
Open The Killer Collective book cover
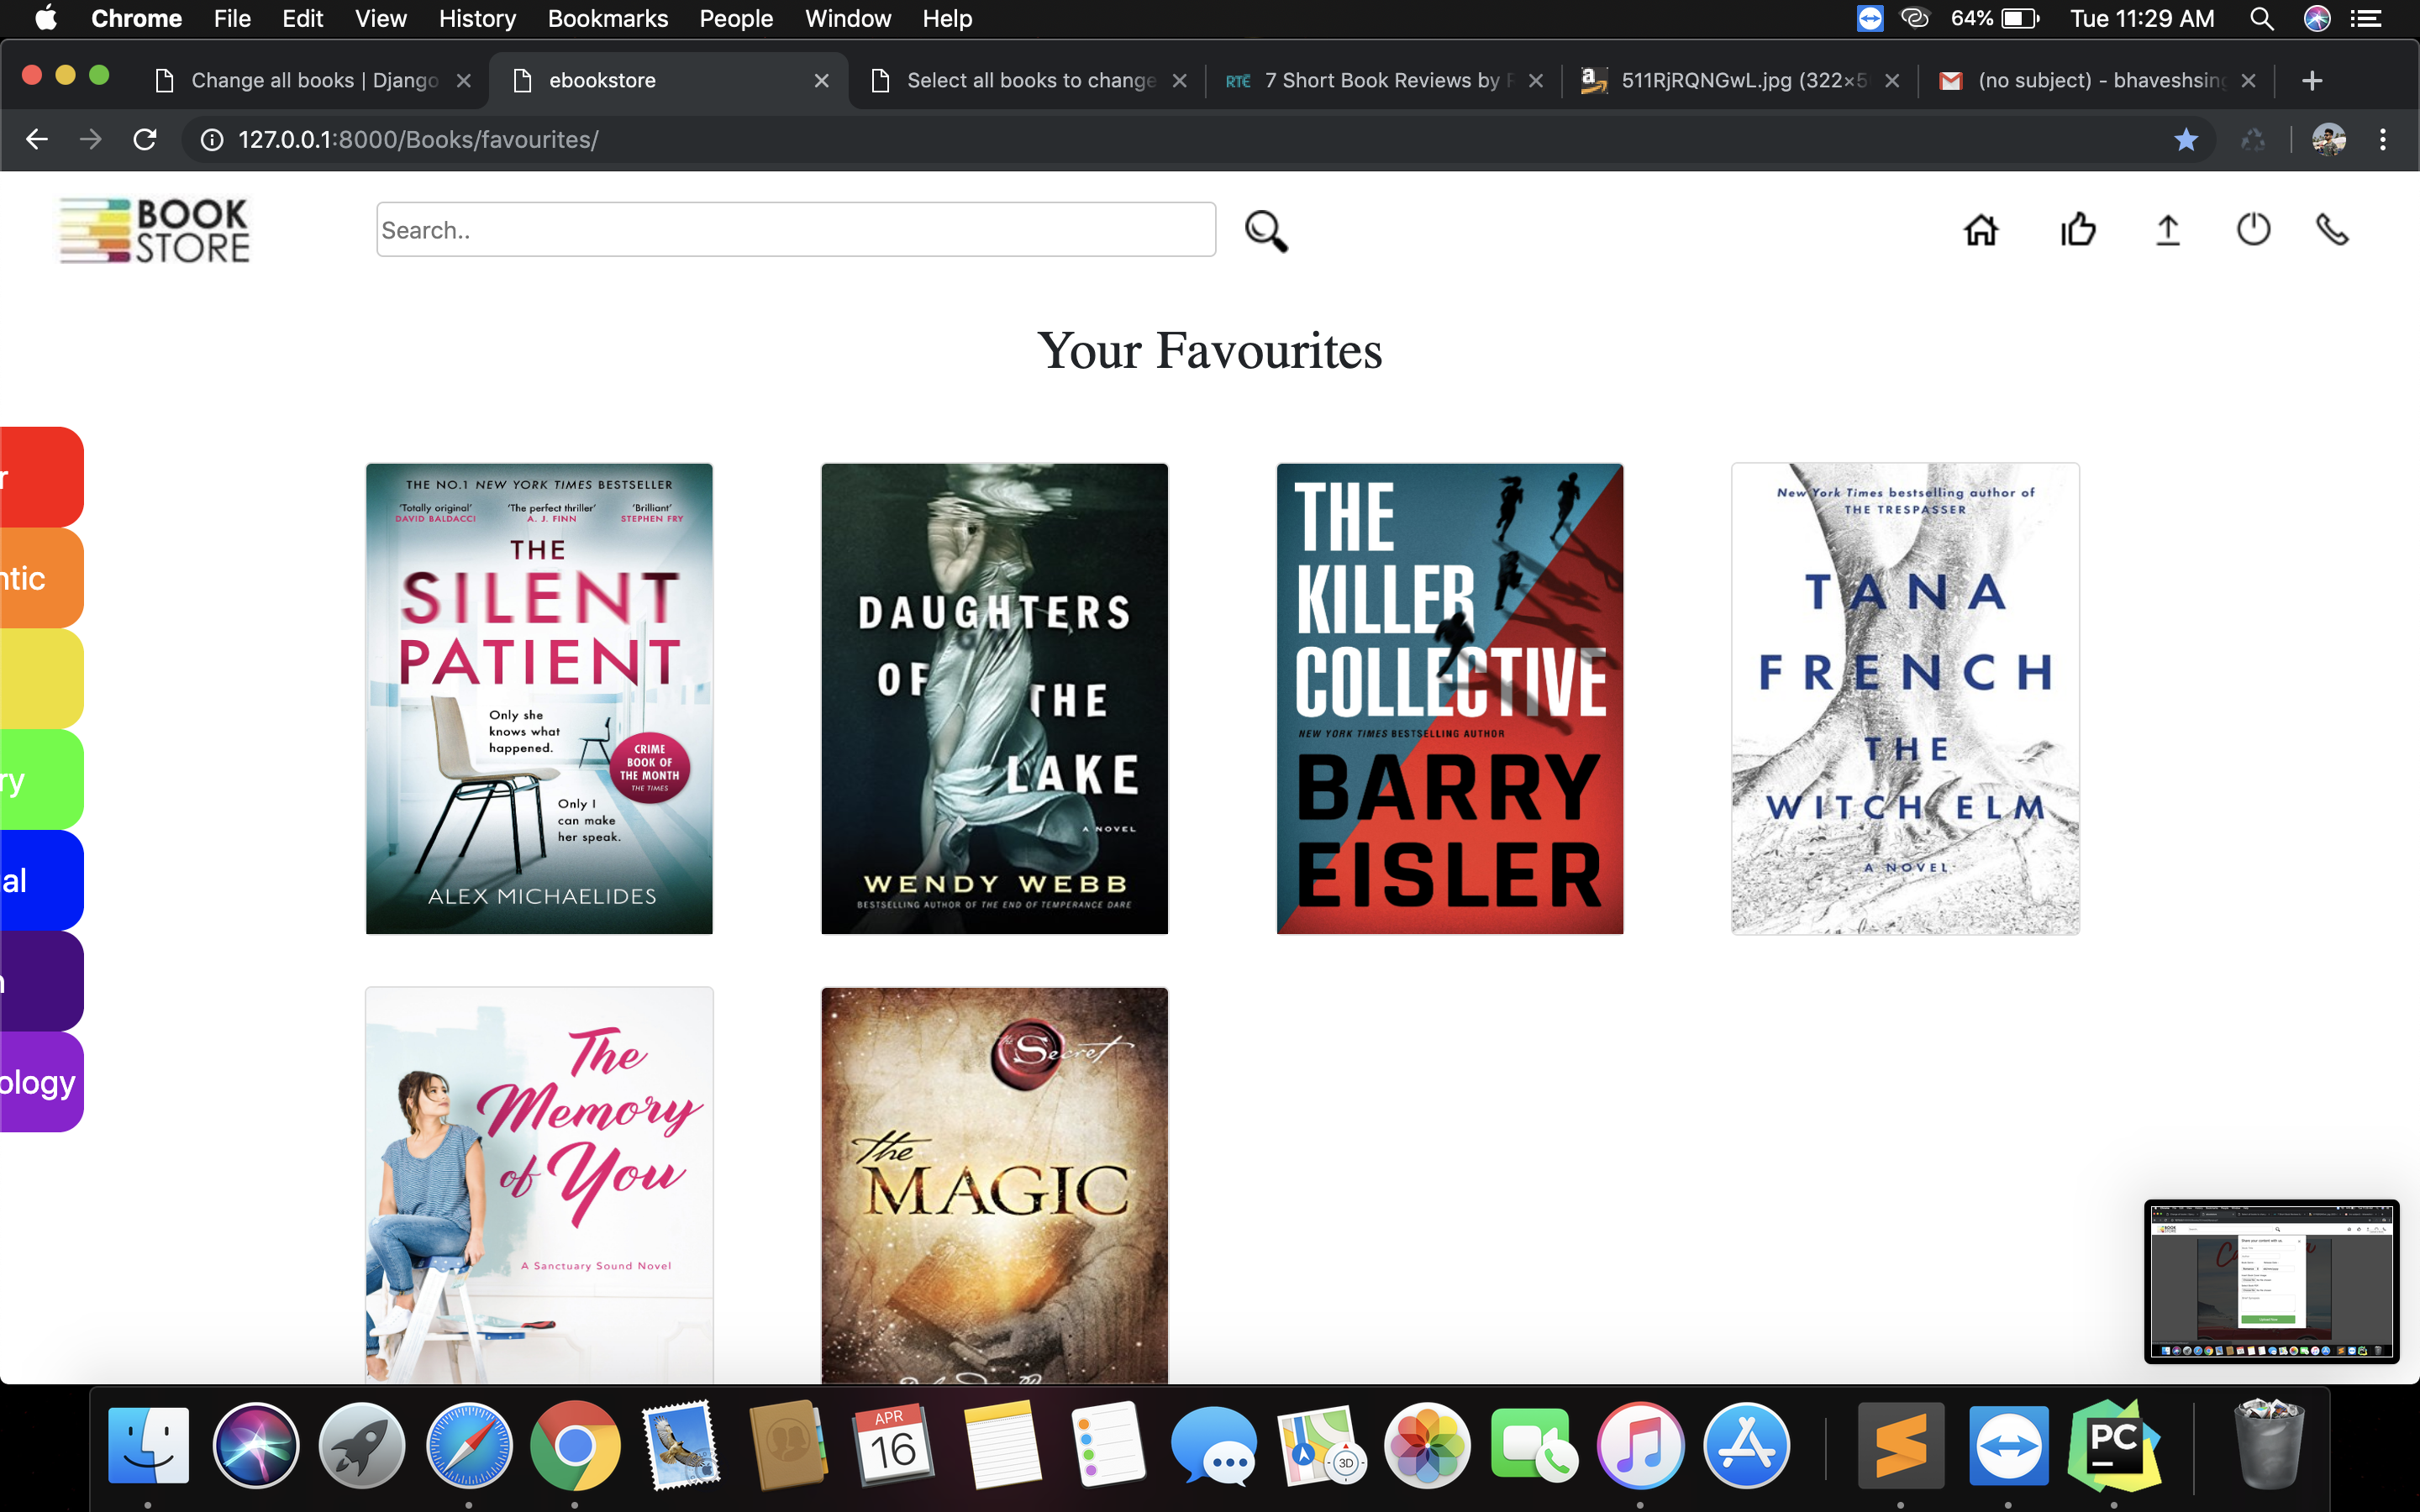click(1449, 698)
